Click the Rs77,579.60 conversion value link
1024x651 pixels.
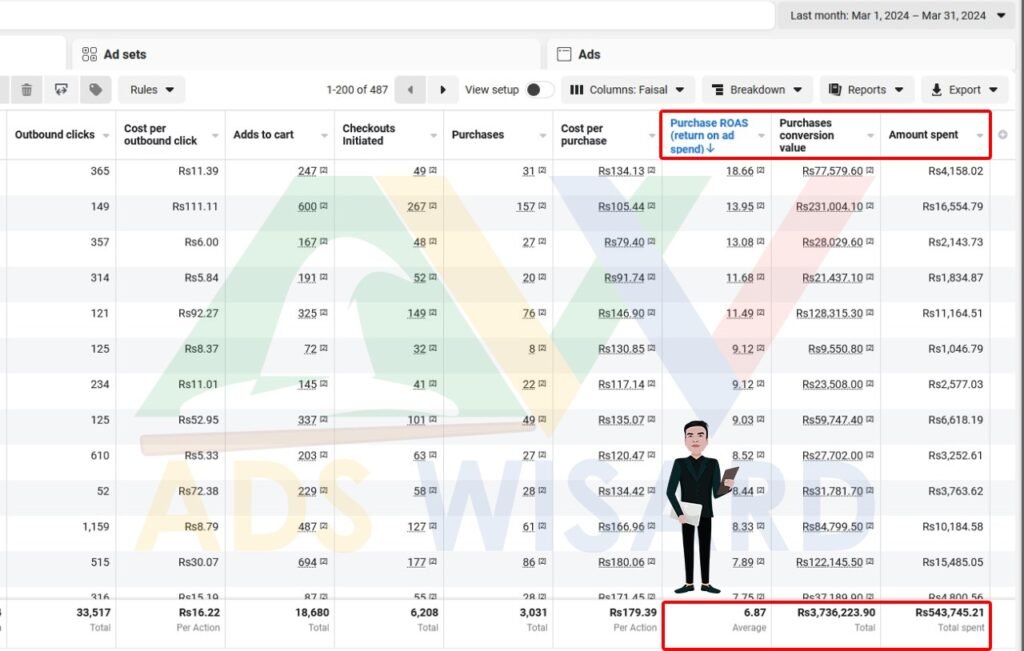[832, 171]
